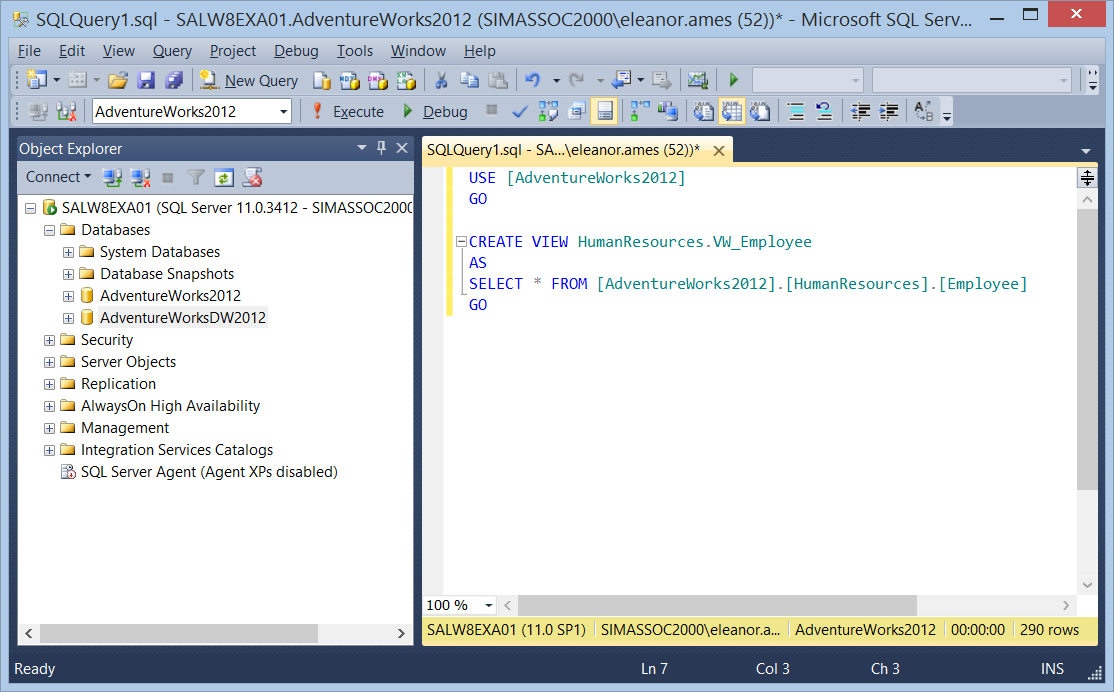
Task: Open the 100 % zoom dropdown
Action: pyautogui.click(x=489, y=605)
